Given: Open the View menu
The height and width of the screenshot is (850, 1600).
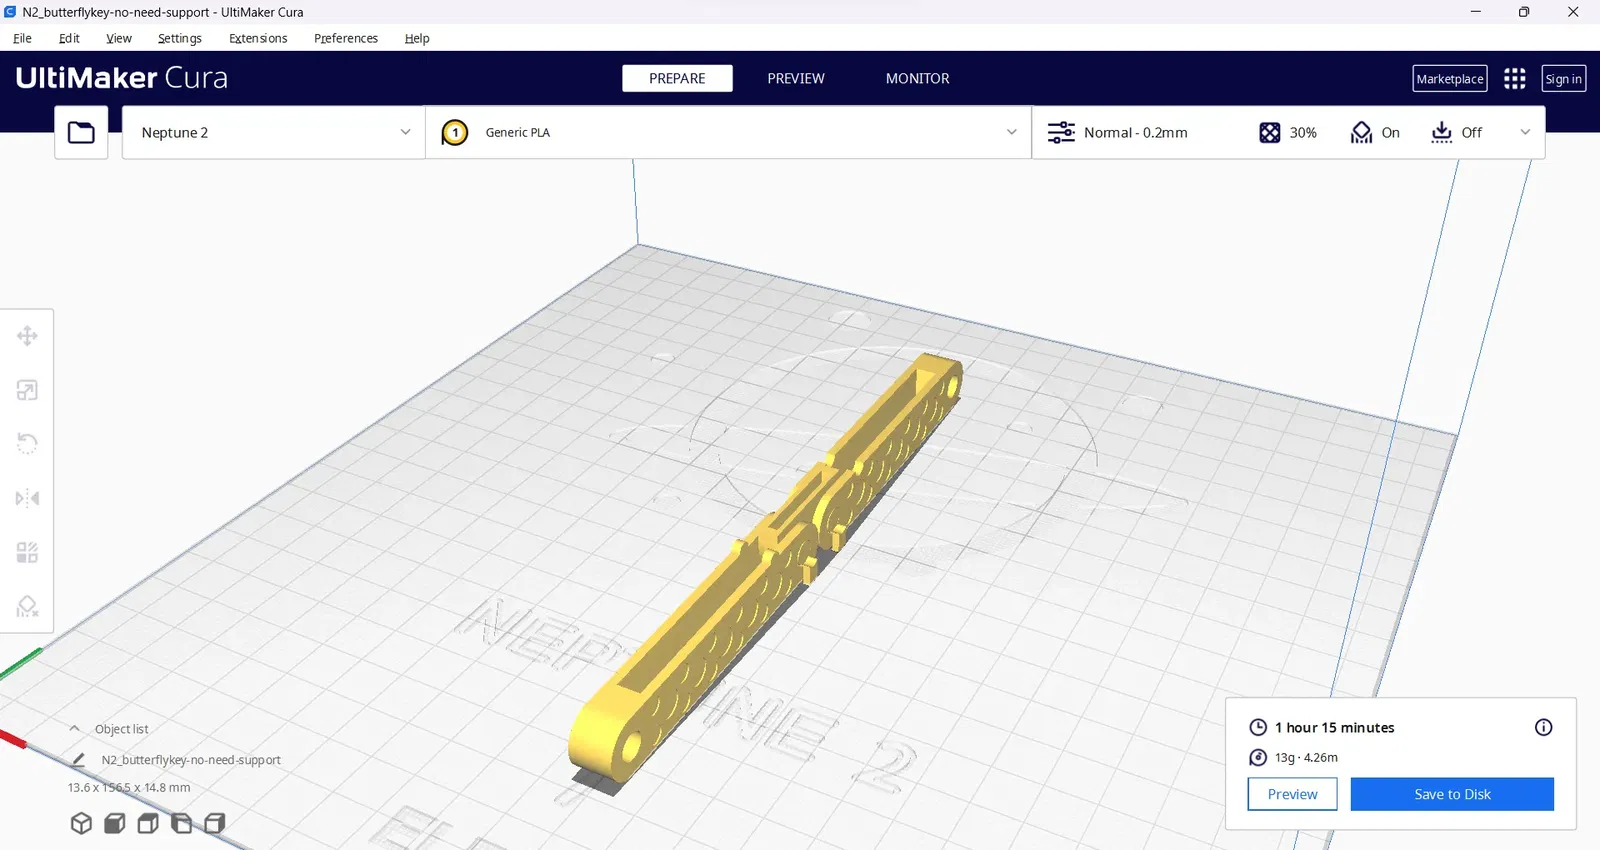Looking at the screenshot, I should point(119,38).
